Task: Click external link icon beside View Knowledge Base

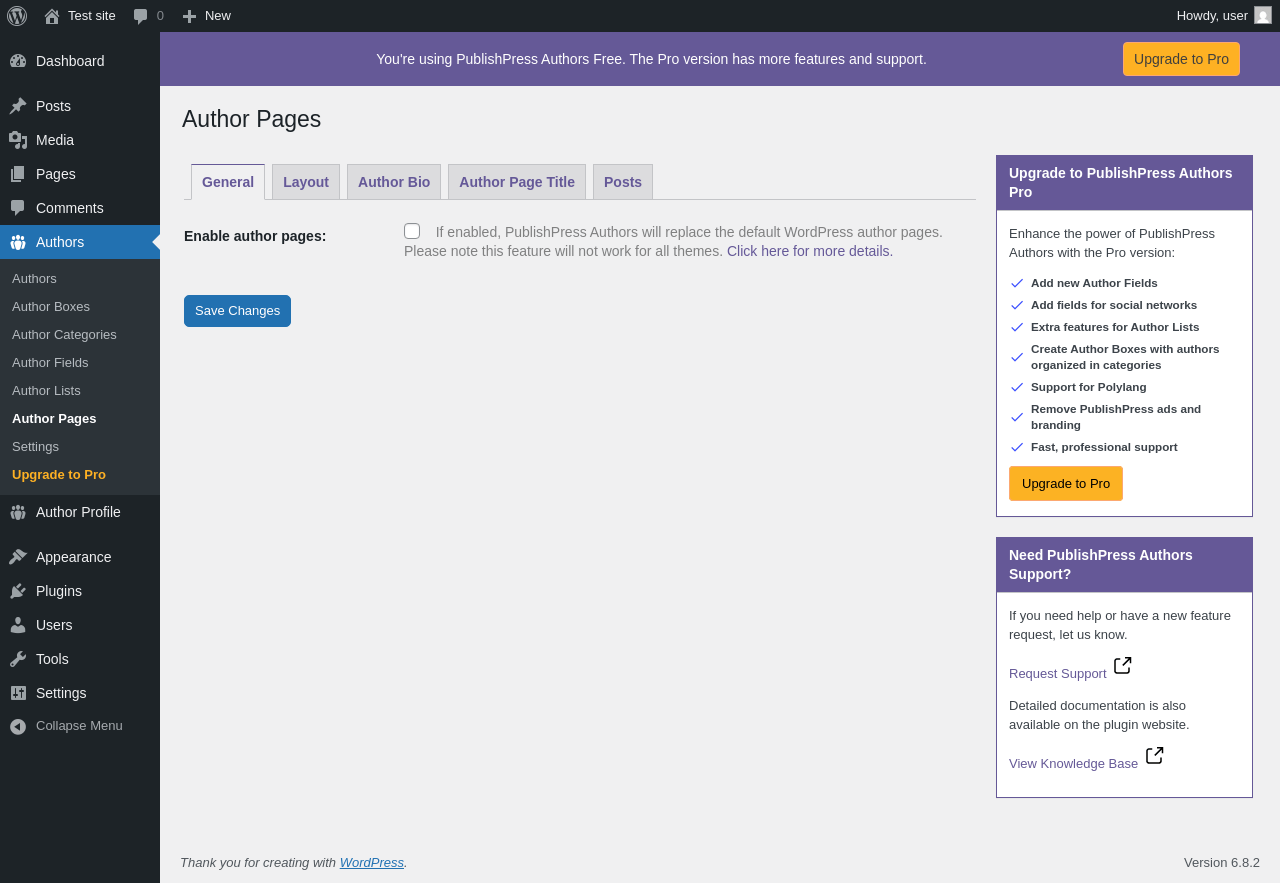Action: click(x=1155, y=755)
